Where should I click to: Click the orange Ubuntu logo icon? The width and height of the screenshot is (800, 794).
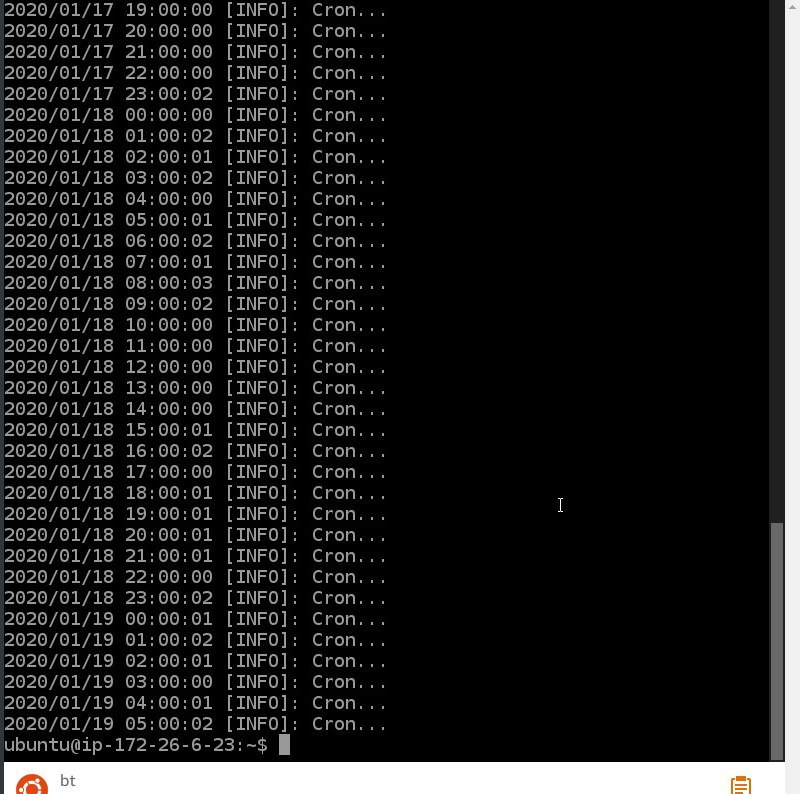tap(32, 785)
